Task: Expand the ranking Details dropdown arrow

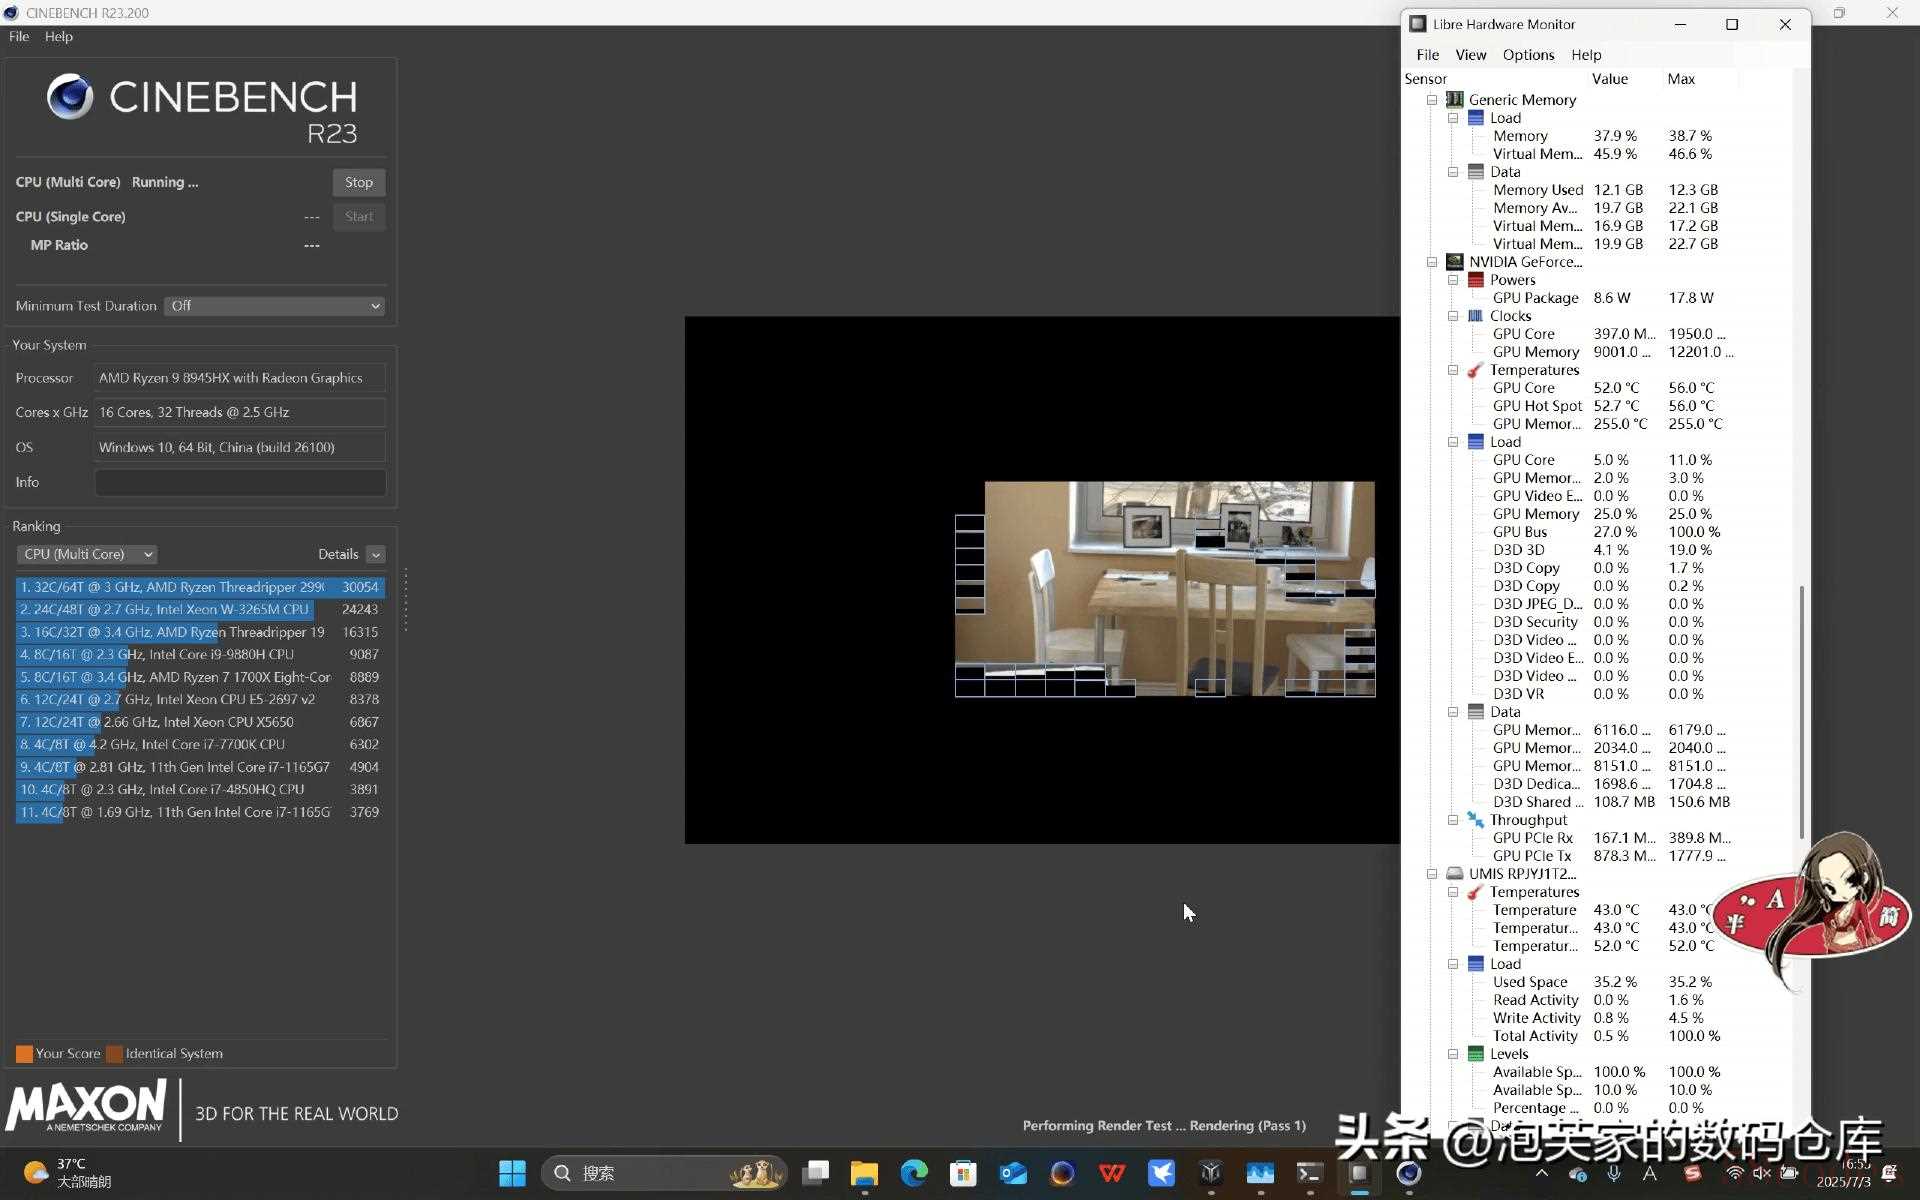Action: pyautogui.click(x=376, y=555)
